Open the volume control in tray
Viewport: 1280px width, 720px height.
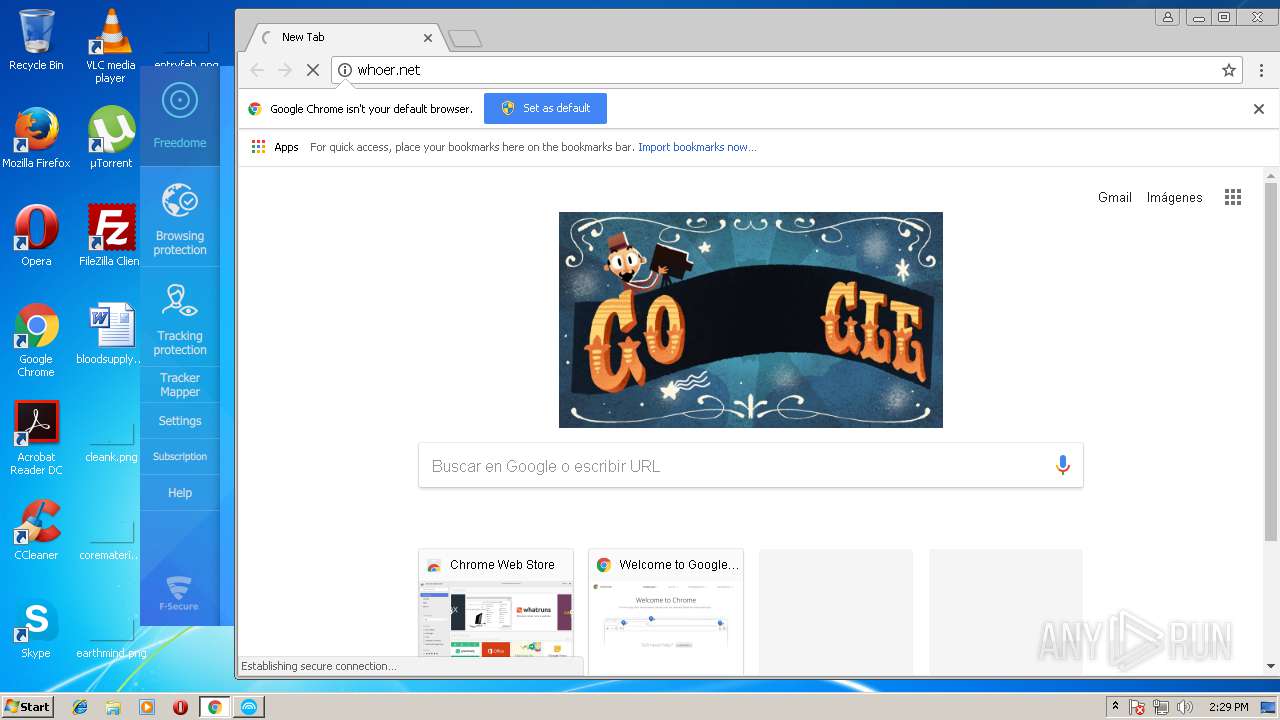click(x=1185, y=707)
